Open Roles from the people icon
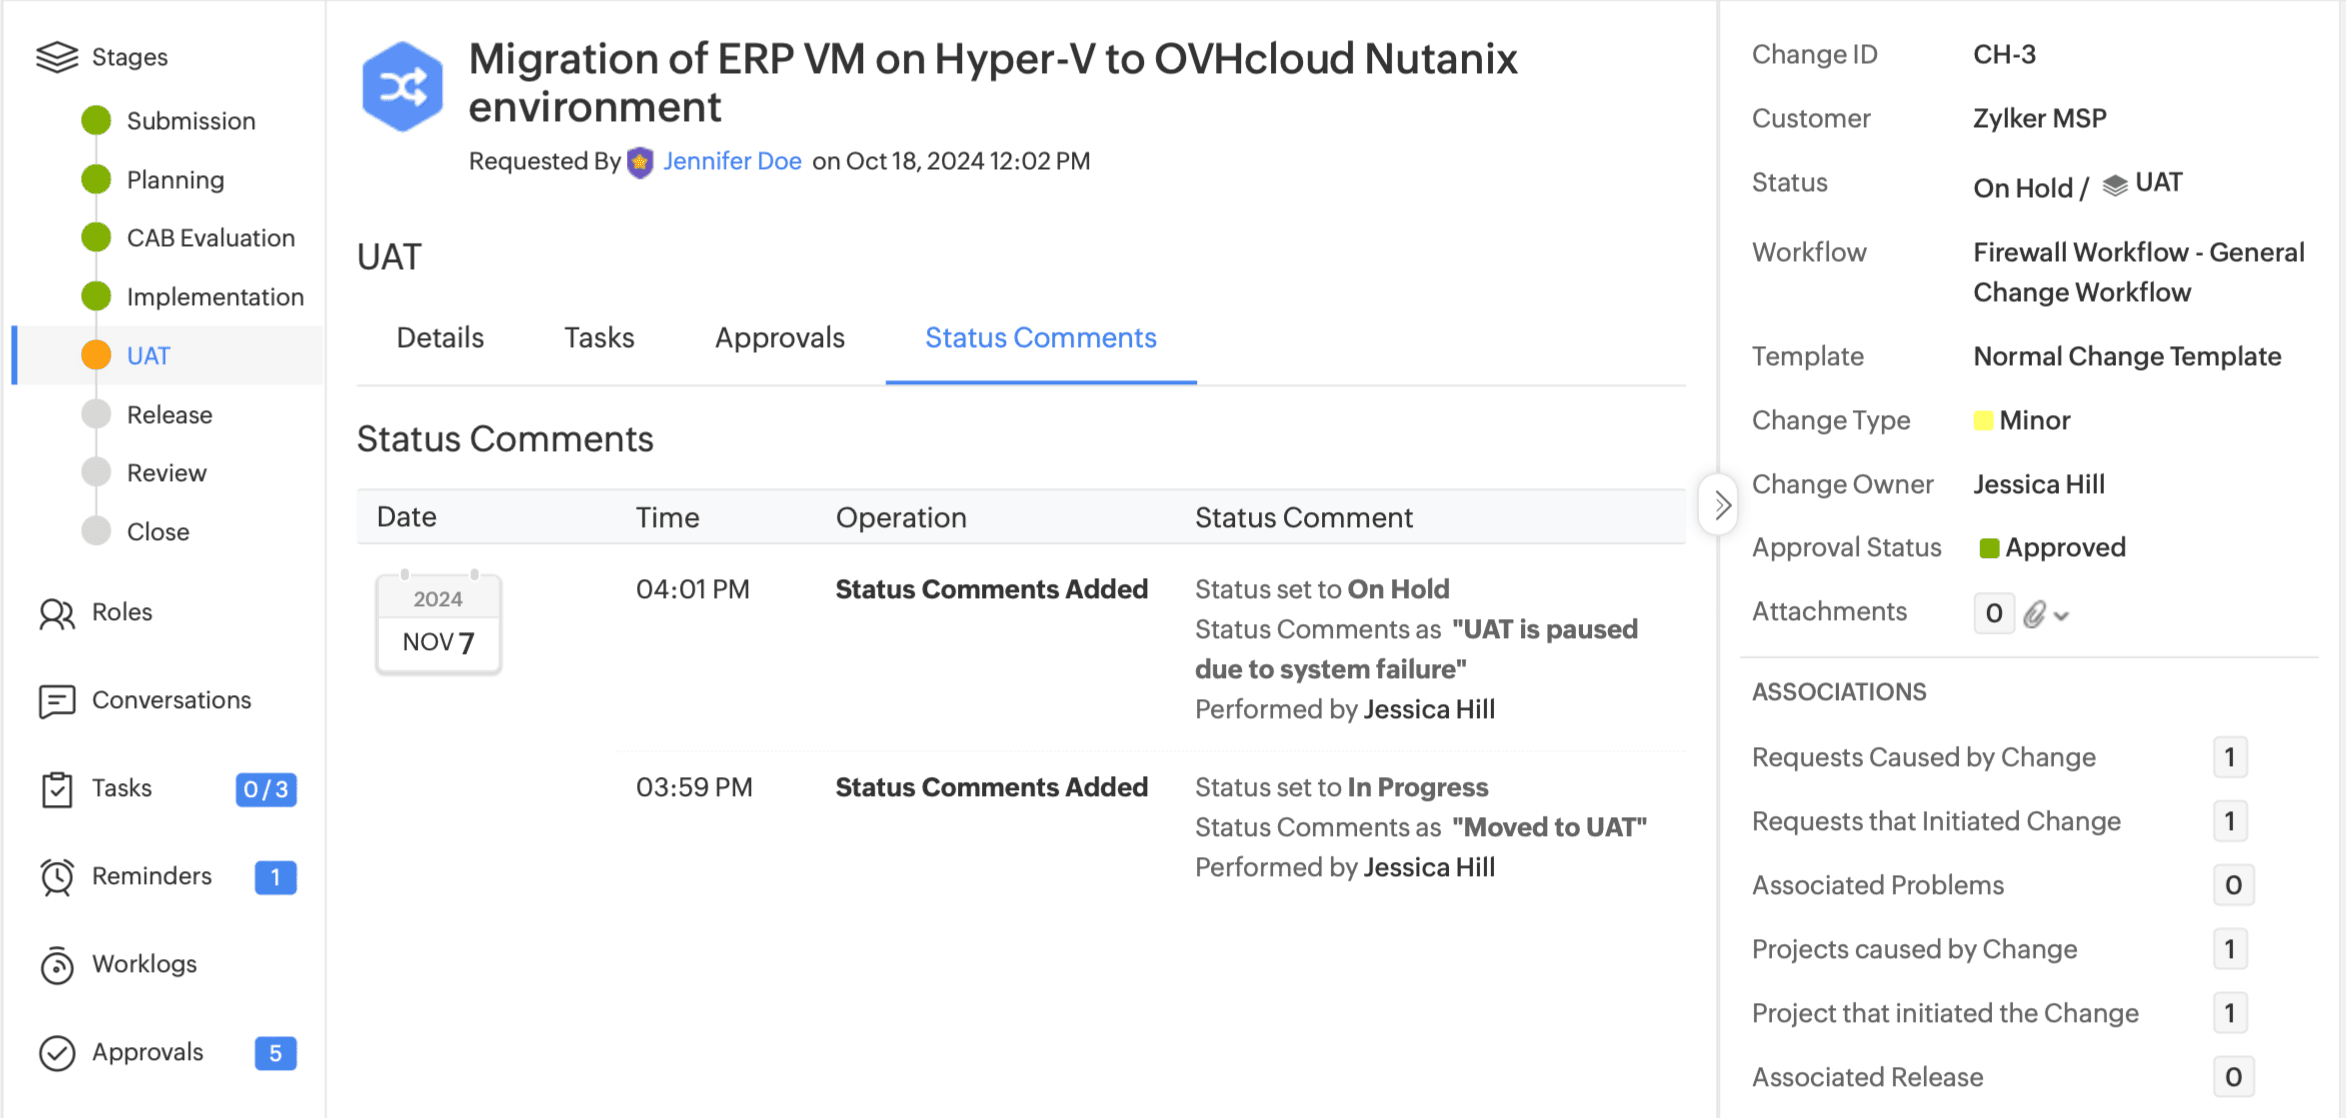 click(x=57, y=614)
